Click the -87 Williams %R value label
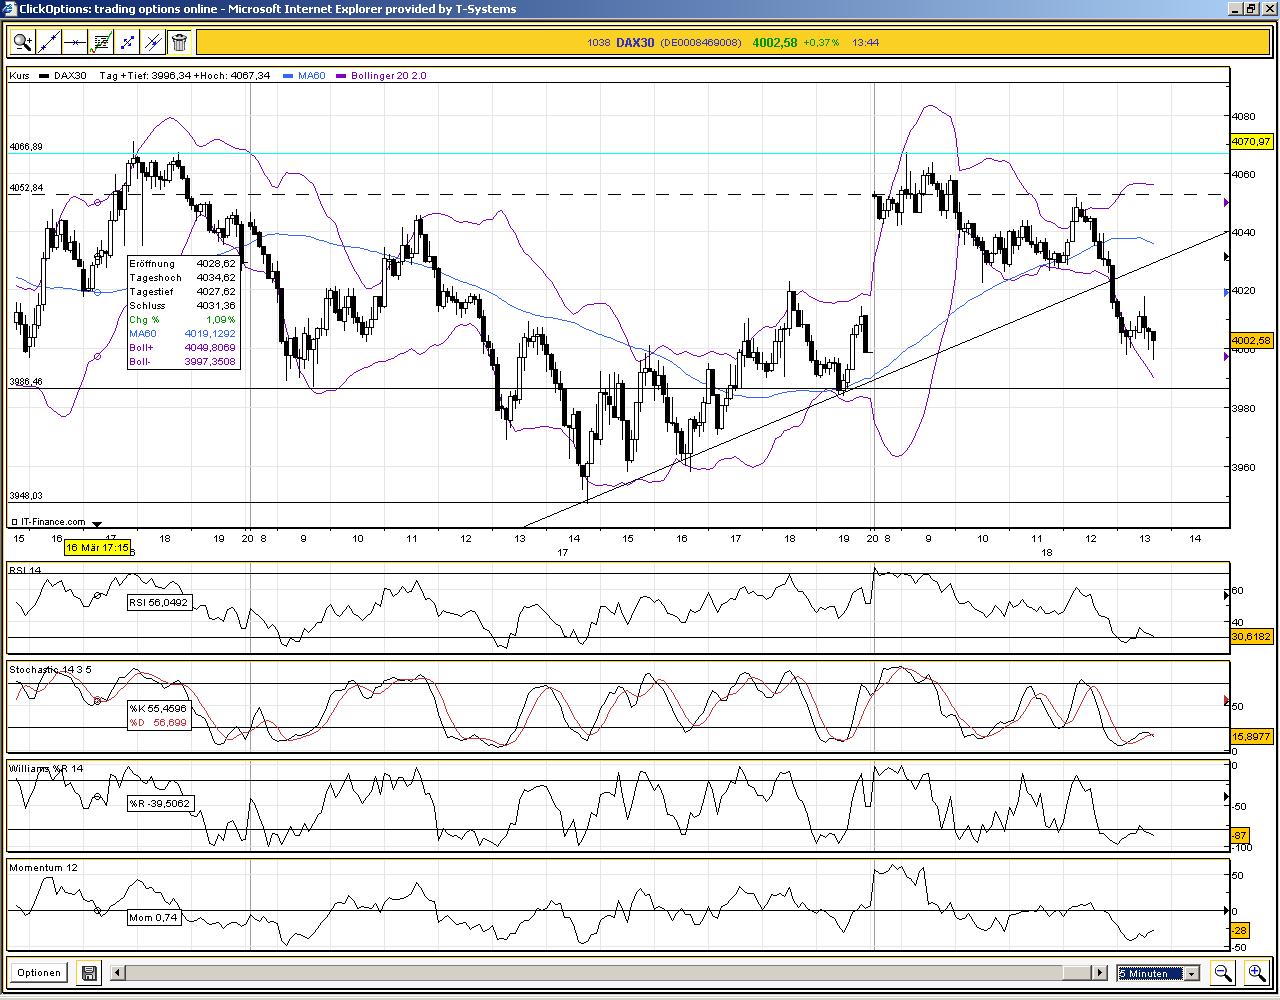 click(x=1240, y=835)
